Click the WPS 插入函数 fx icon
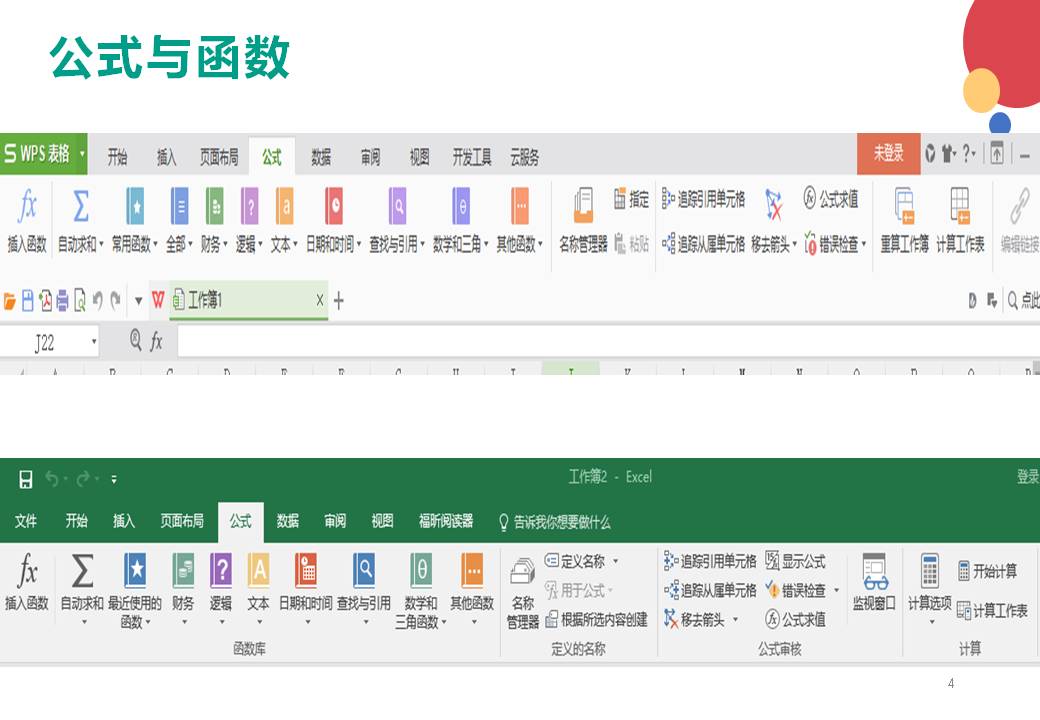The image size is (1040, 720). [28, 208]
